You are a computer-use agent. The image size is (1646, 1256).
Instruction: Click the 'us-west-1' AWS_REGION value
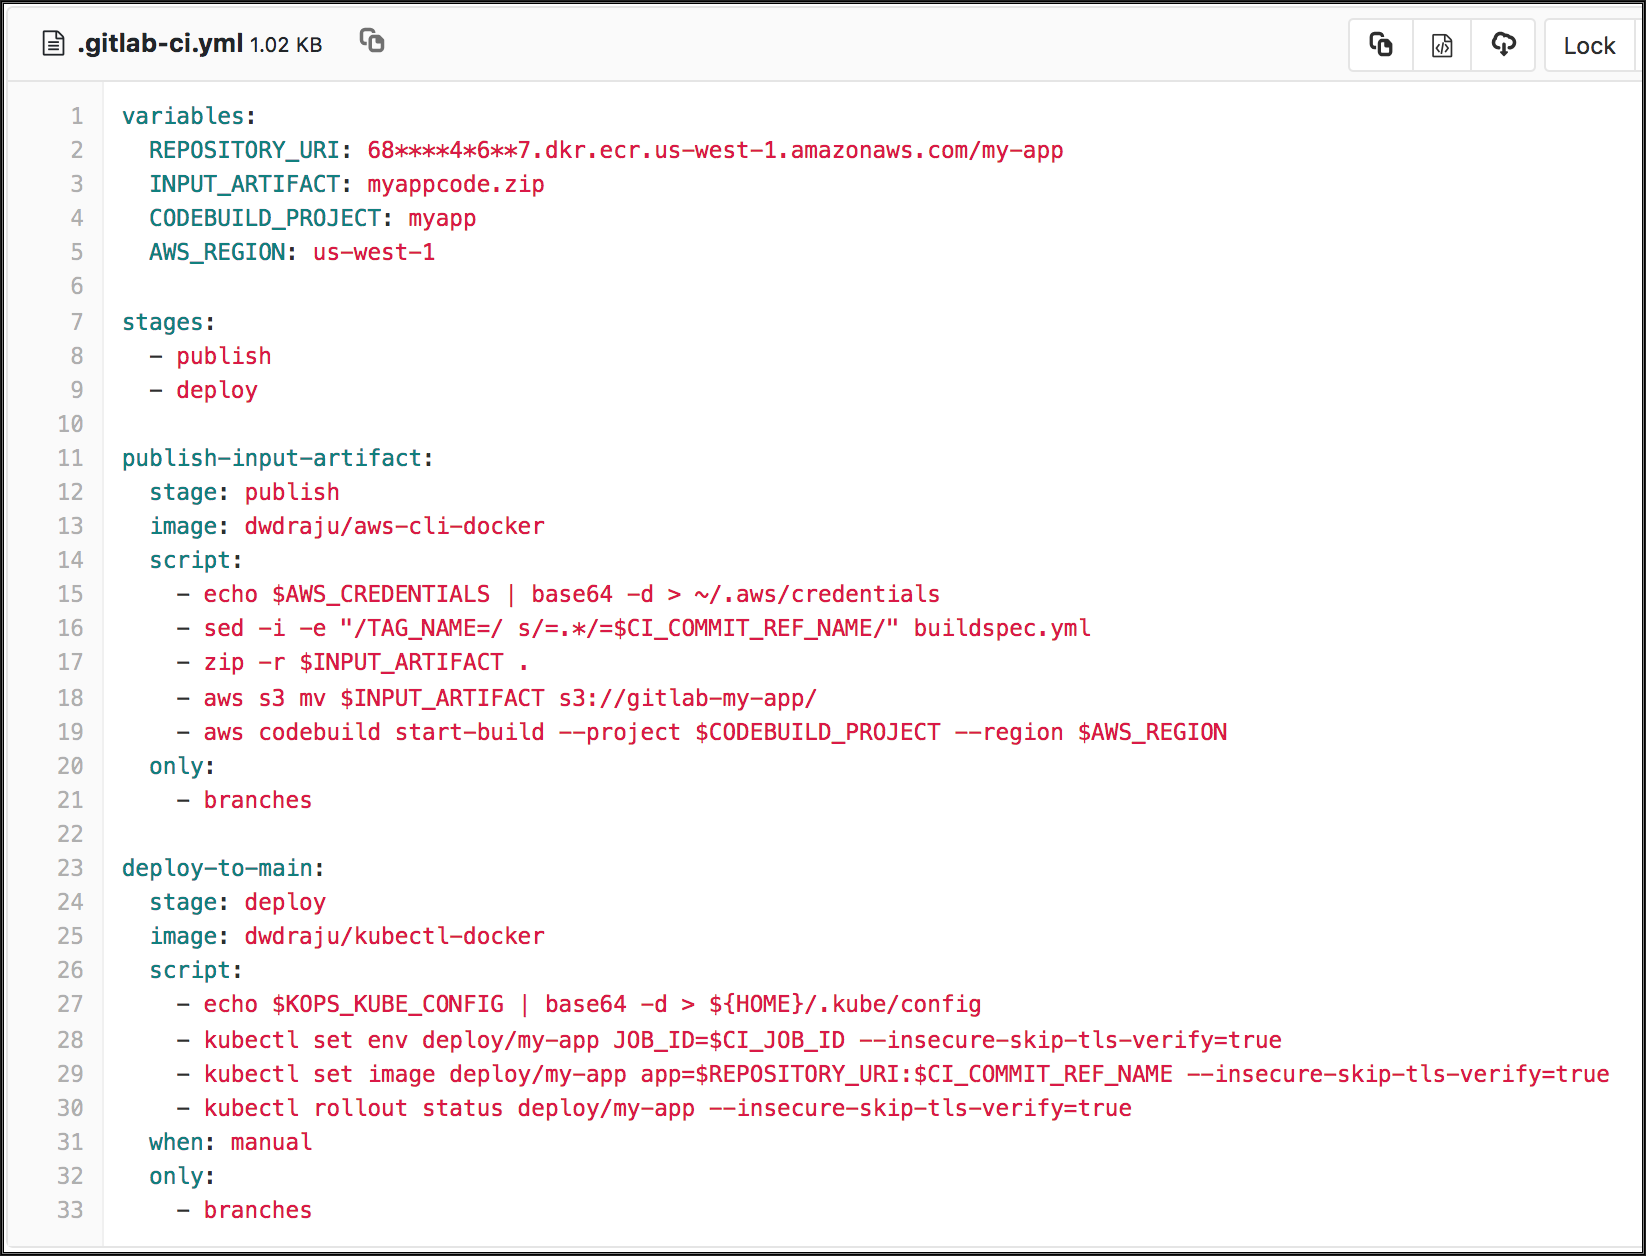[374, 252]
